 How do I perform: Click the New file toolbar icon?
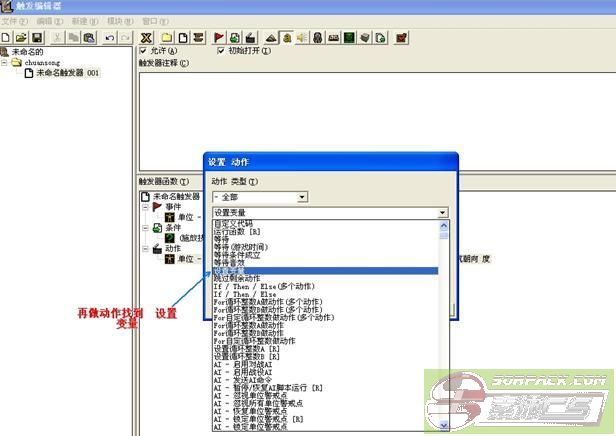click(7, 37)
